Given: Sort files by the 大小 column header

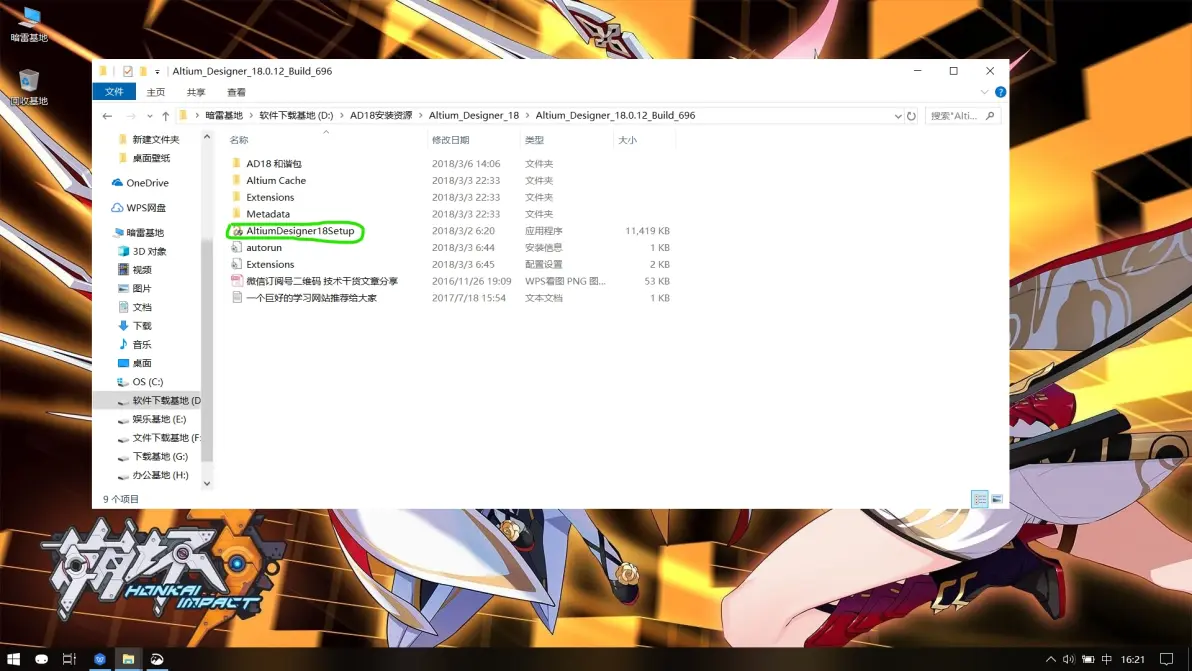Looking at the screenshot, I should coord(644,140).
